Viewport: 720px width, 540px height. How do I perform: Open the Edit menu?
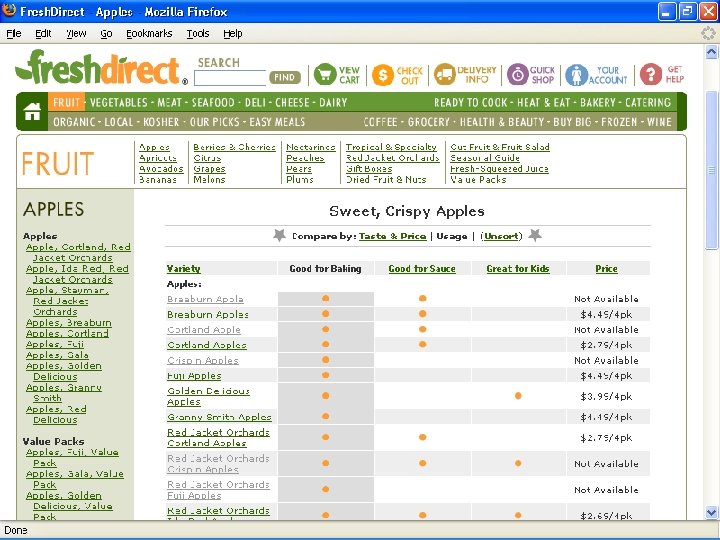pos(43,34)
